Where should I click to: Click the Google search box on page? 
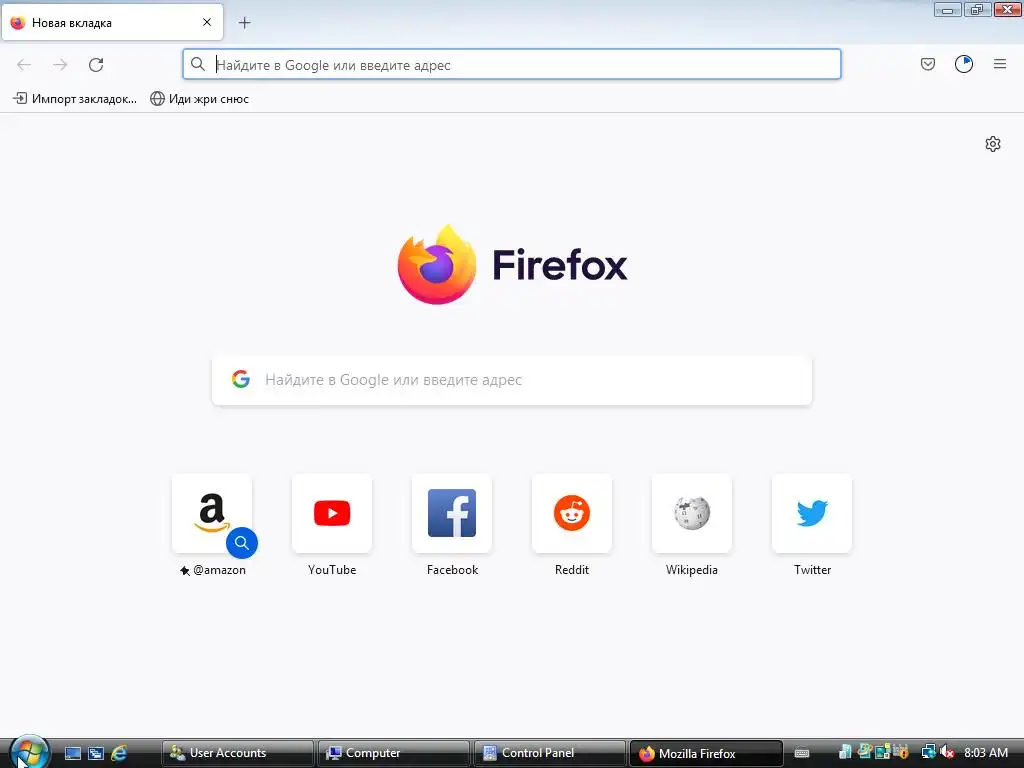click(512, 380)
